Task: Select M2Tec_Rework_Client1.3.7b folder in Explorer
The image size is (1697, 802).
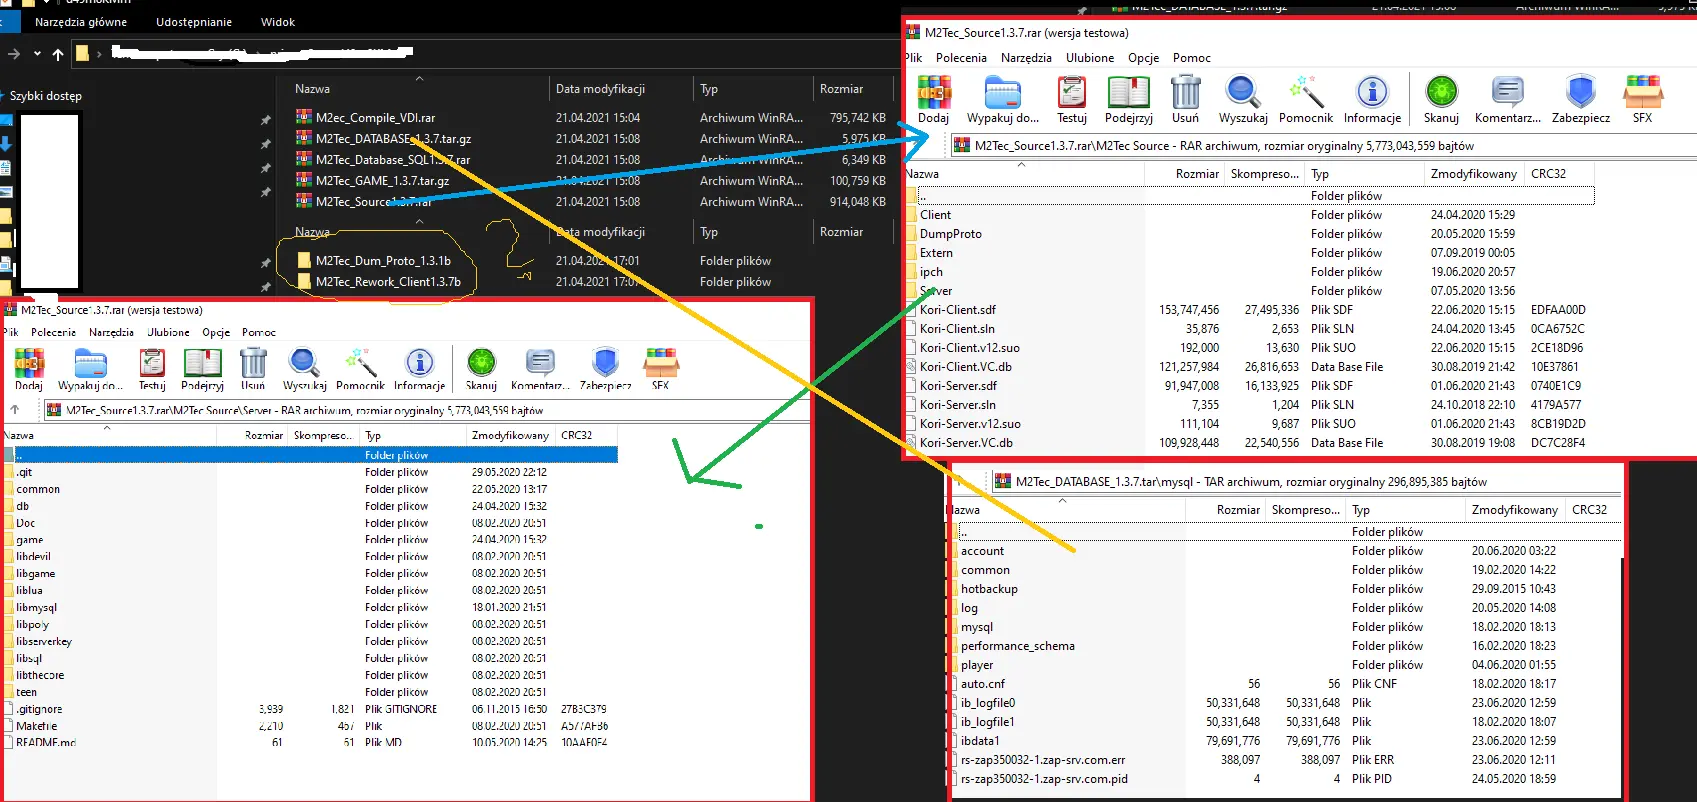Action: (388, 282)
